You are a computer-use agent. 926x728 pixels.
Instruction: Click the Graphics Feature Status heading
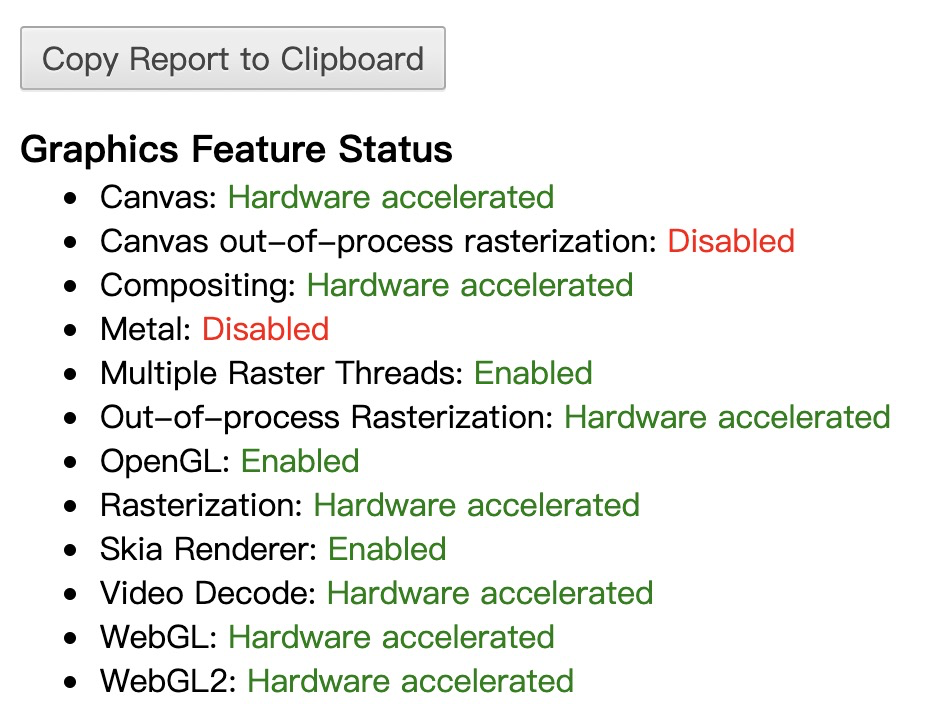click(x=236, y=150)
